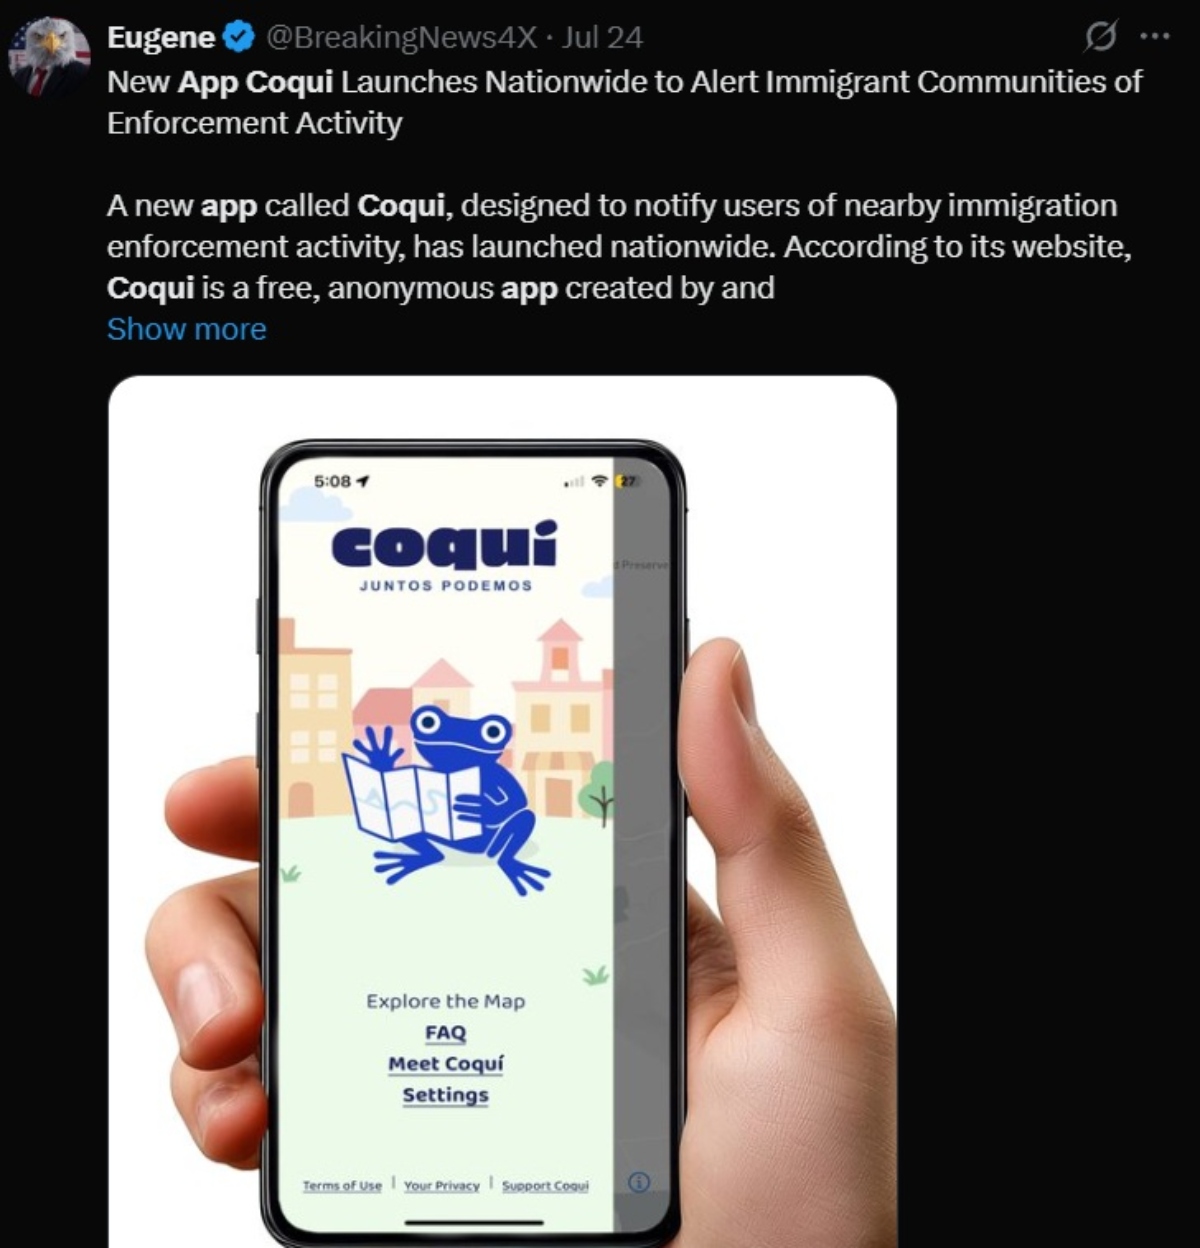
Task: Click the Jul 24 post date
Action: [x=602, y=38]
